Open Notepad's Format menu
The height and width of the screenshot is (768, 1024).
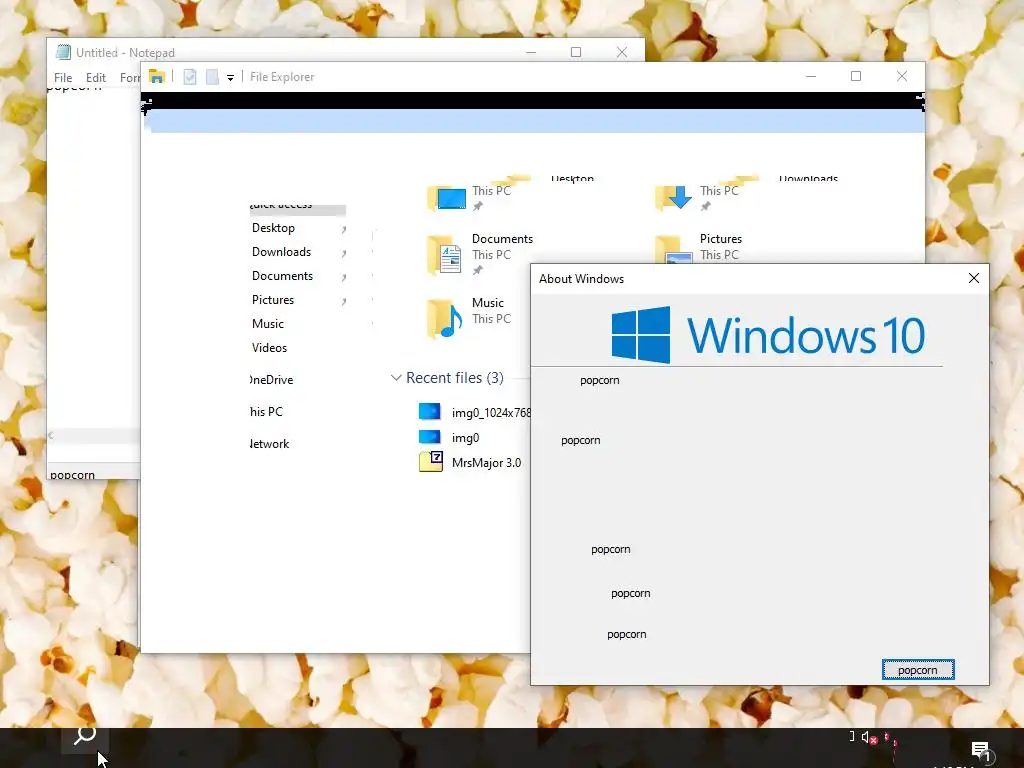point(130,78)
